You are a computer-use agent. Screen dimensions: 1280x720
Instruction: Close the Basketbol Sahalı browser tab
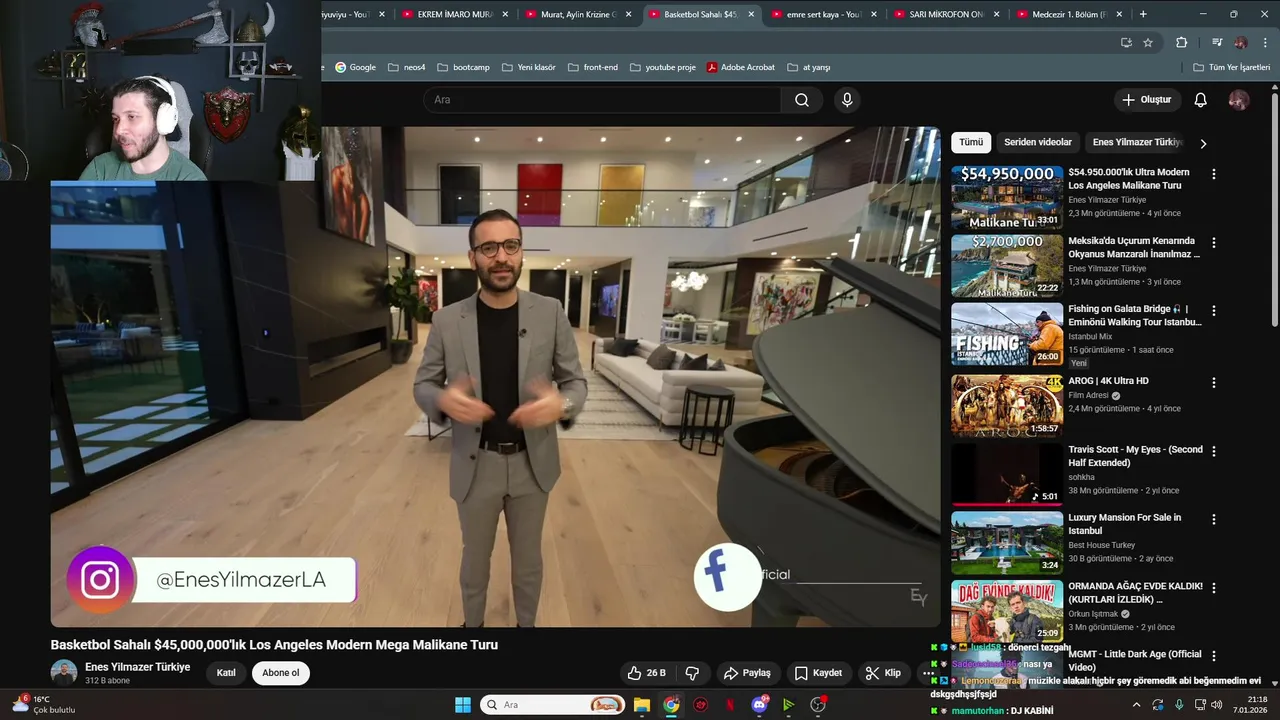(x=750, y=15)
